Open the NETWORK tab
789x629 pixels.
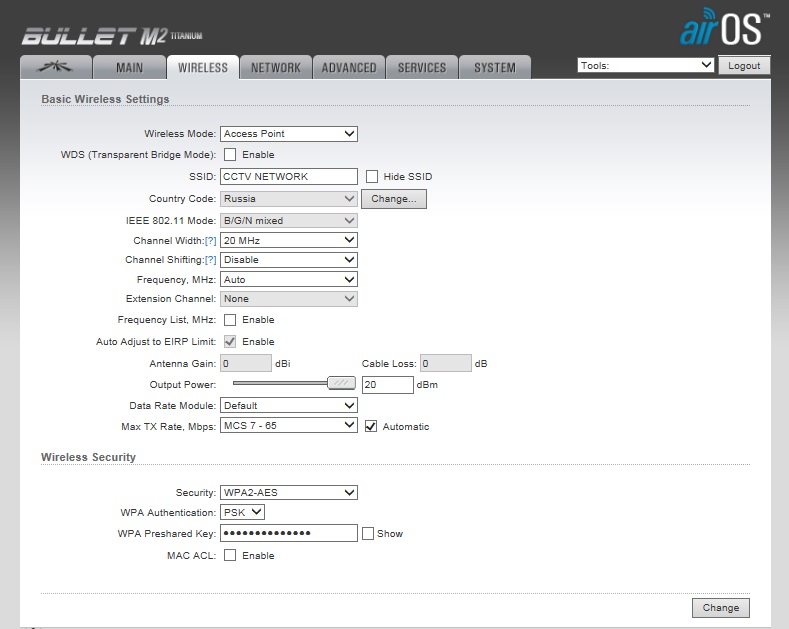click(276, 67)
